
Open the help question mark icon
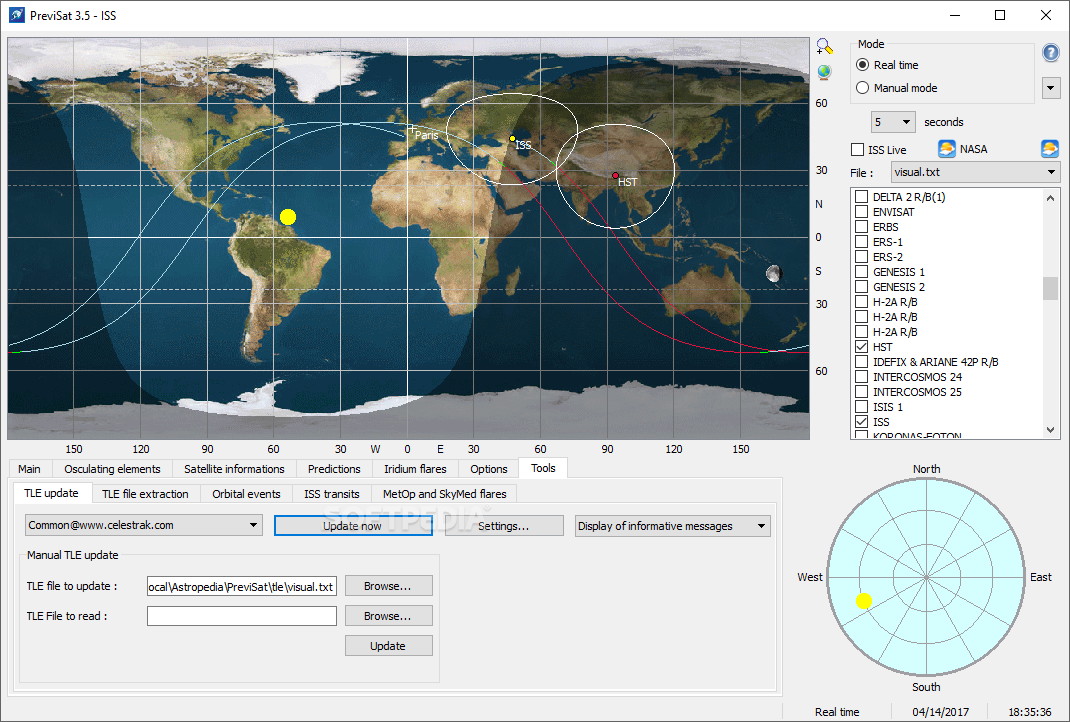pyautogui.click(x=1051, y=52)
